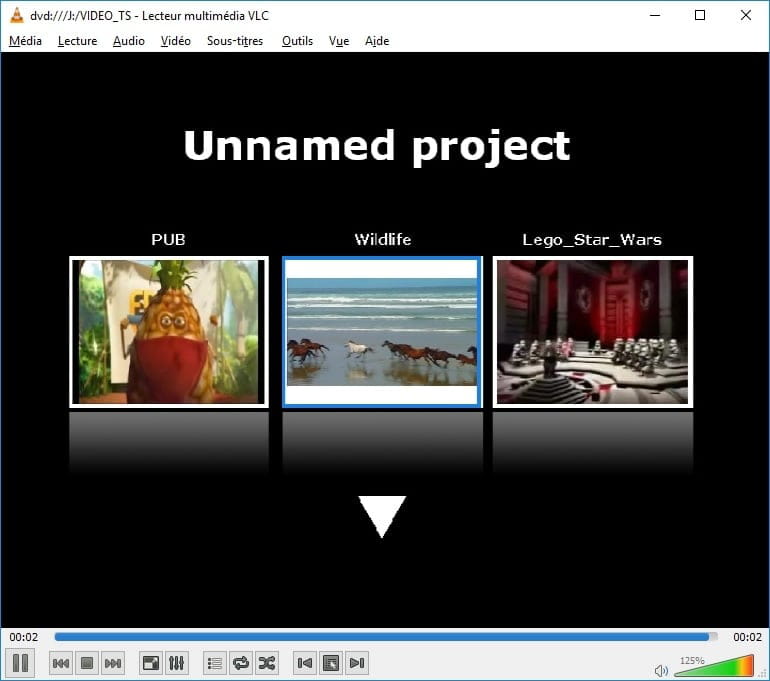Image resolution: width=770 pixels, height=681 pixels.
Task: Click the elapsed time 00:02 label
Action: [x=24, y=637]
